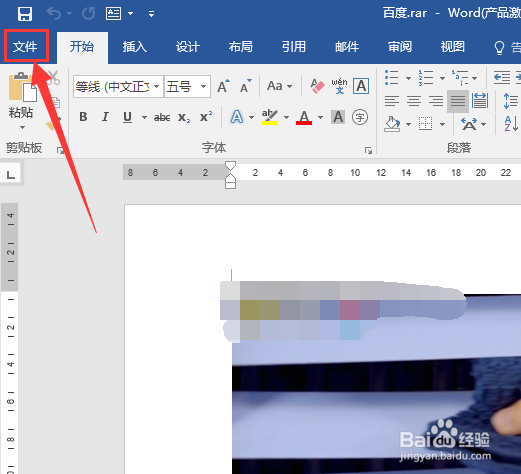Image resolution: width=521 pixels, height=474 pixels.
Task: Click the Bullets list icon
Action: click(392, 78)
